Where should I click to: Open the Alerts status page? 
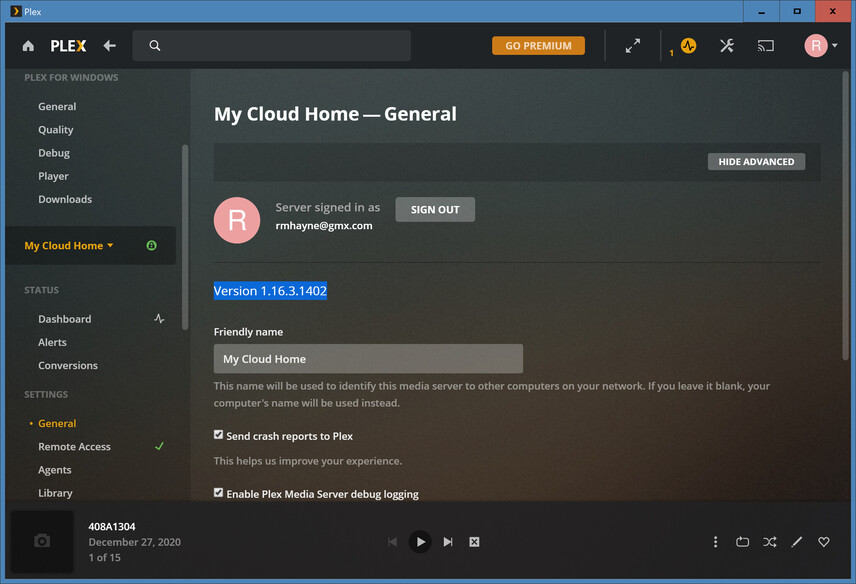point(52,342)
